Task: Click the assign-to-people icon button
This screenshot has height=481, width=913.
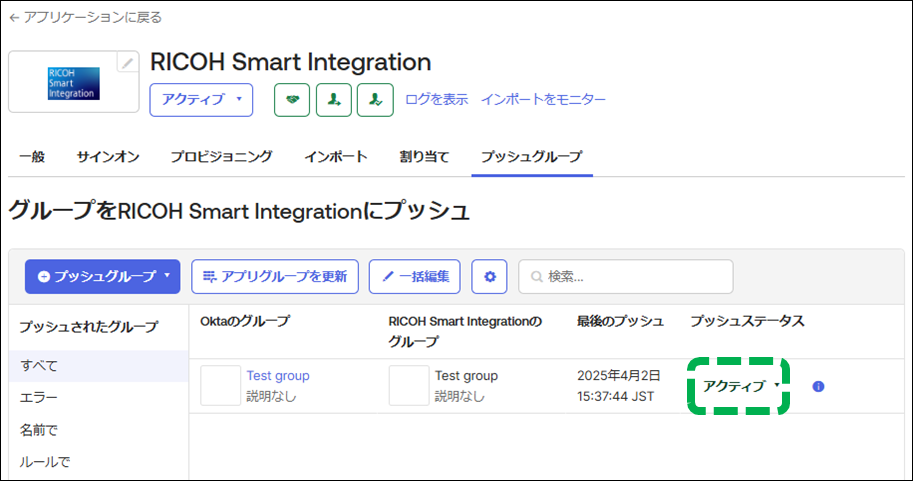Action: tap(334, 100)
